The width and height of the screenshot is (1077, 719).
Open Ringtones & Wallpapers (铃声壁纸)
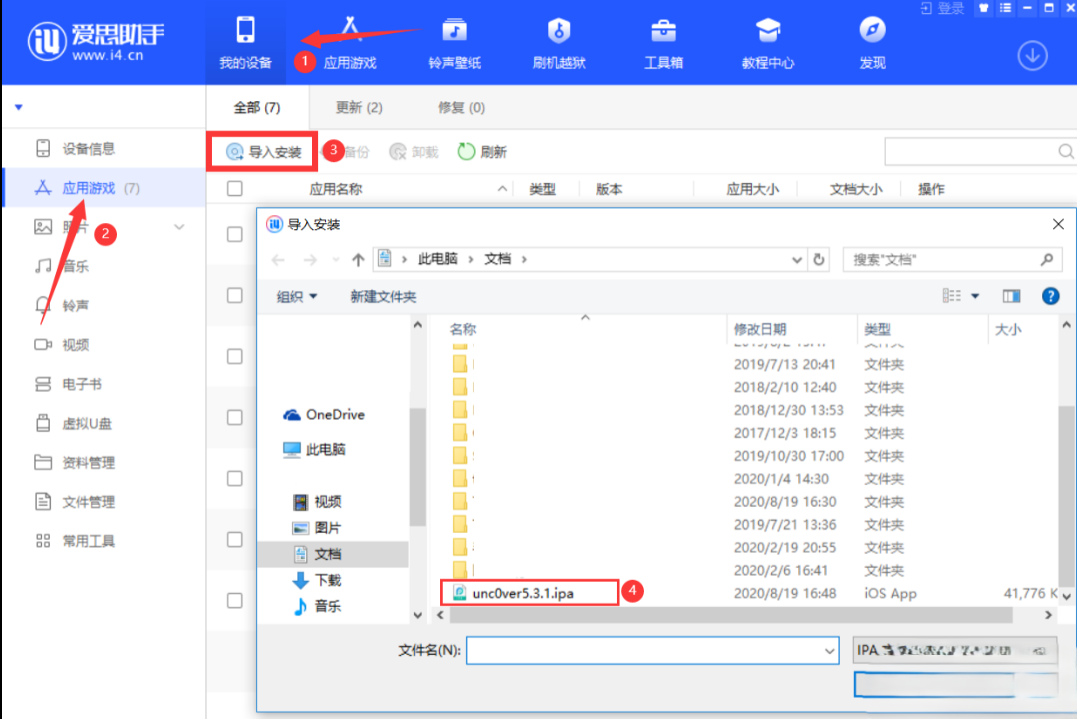click(x=454, y=43)
